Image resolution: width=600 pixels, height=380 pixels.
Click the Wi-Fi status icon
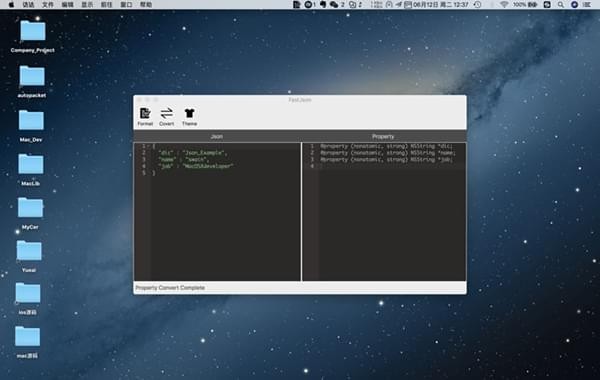pyautogui.click(x=504, y=5)
